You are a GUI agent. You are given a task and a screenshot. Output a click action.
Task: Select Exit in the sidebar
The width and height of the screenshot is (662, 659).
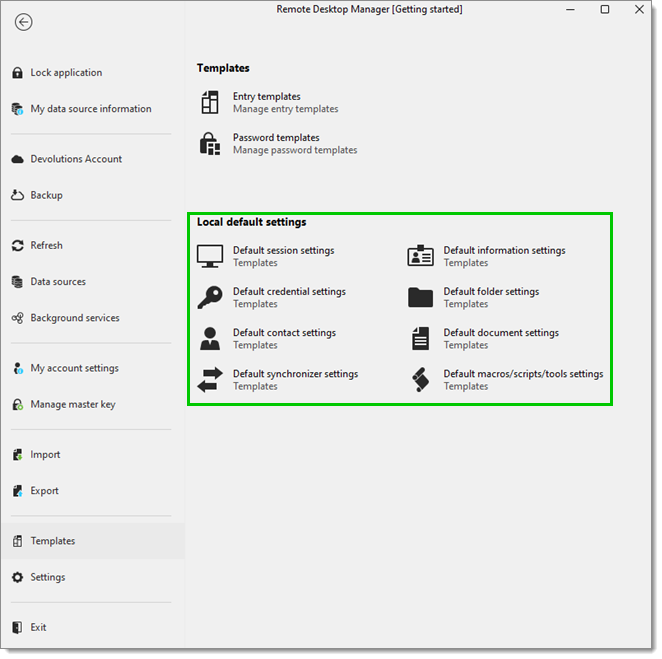click(92, 627)
